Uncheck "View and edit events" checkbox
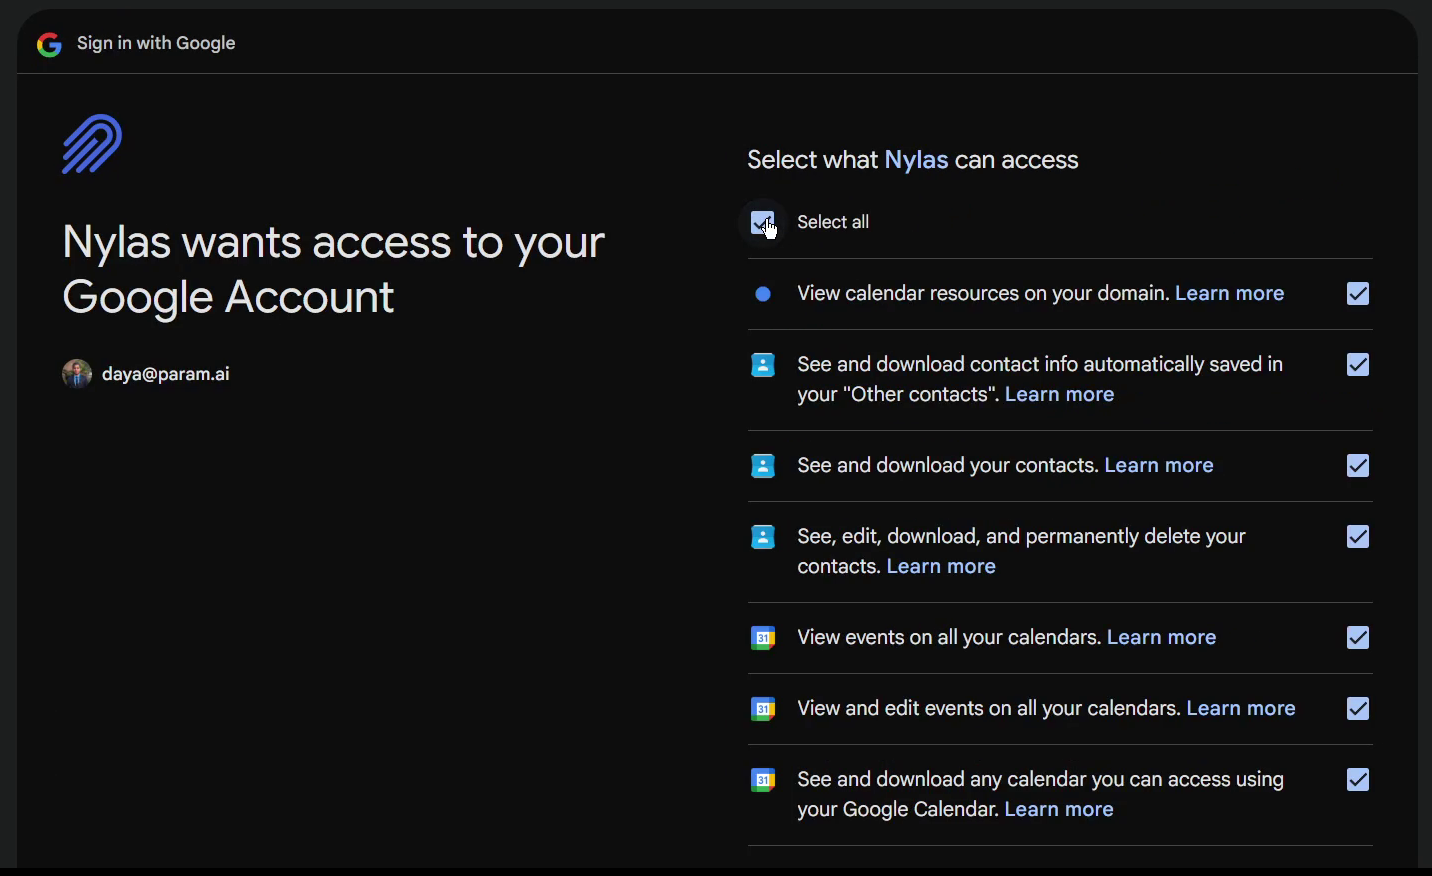This screenshot has width=1432, height=876. [1358, 709]
